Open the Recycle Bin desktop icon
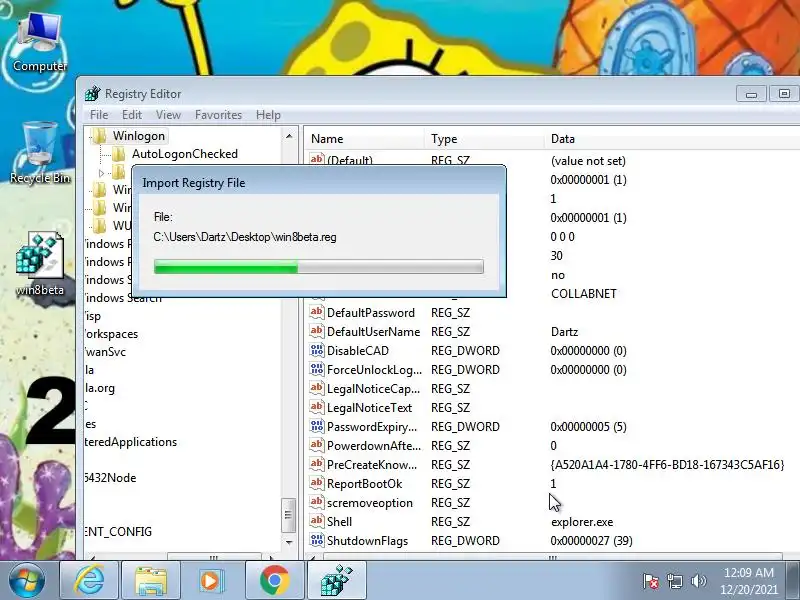 click(40, 152)
